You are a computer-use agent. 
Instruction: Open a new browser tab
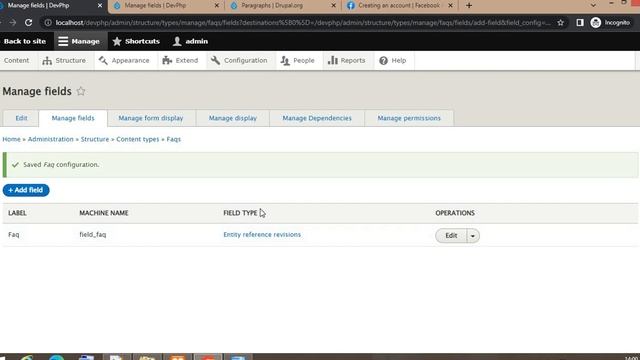pos(469,6)
